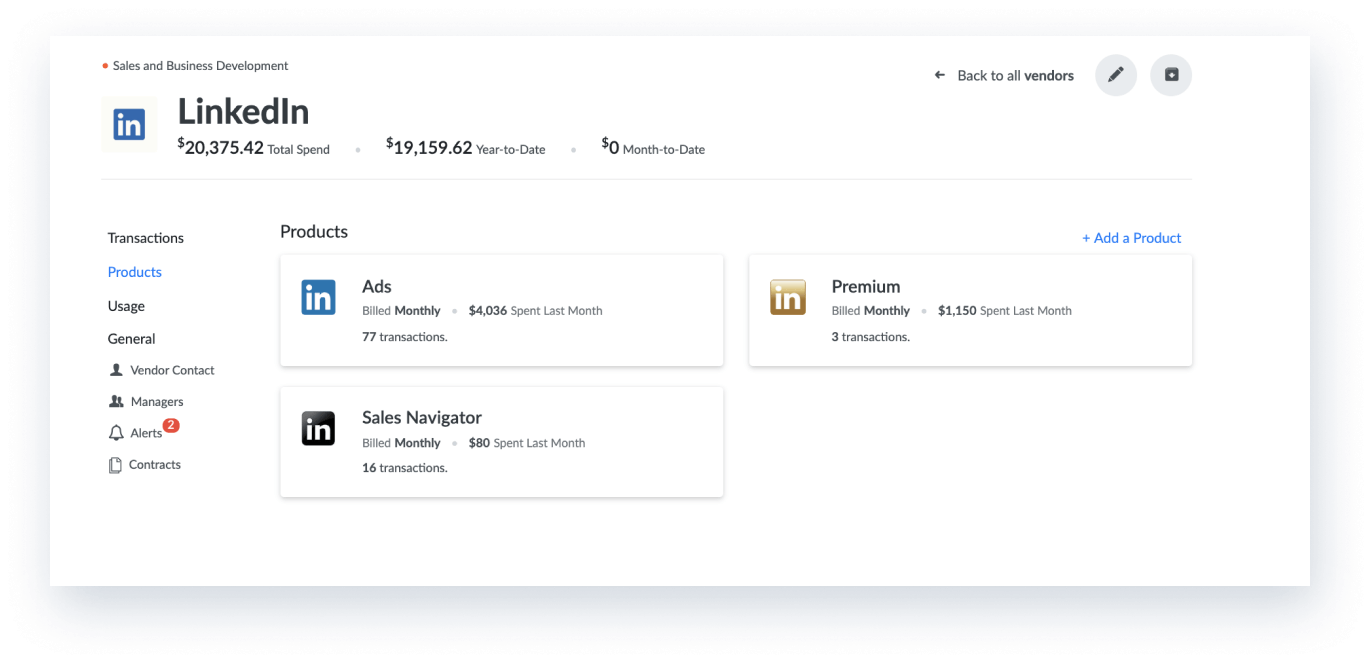This screenshot has width=1372, height=662.
Task: Click the $19,159.62 Year-to-Date figure
Action: [x=466, y=148]
